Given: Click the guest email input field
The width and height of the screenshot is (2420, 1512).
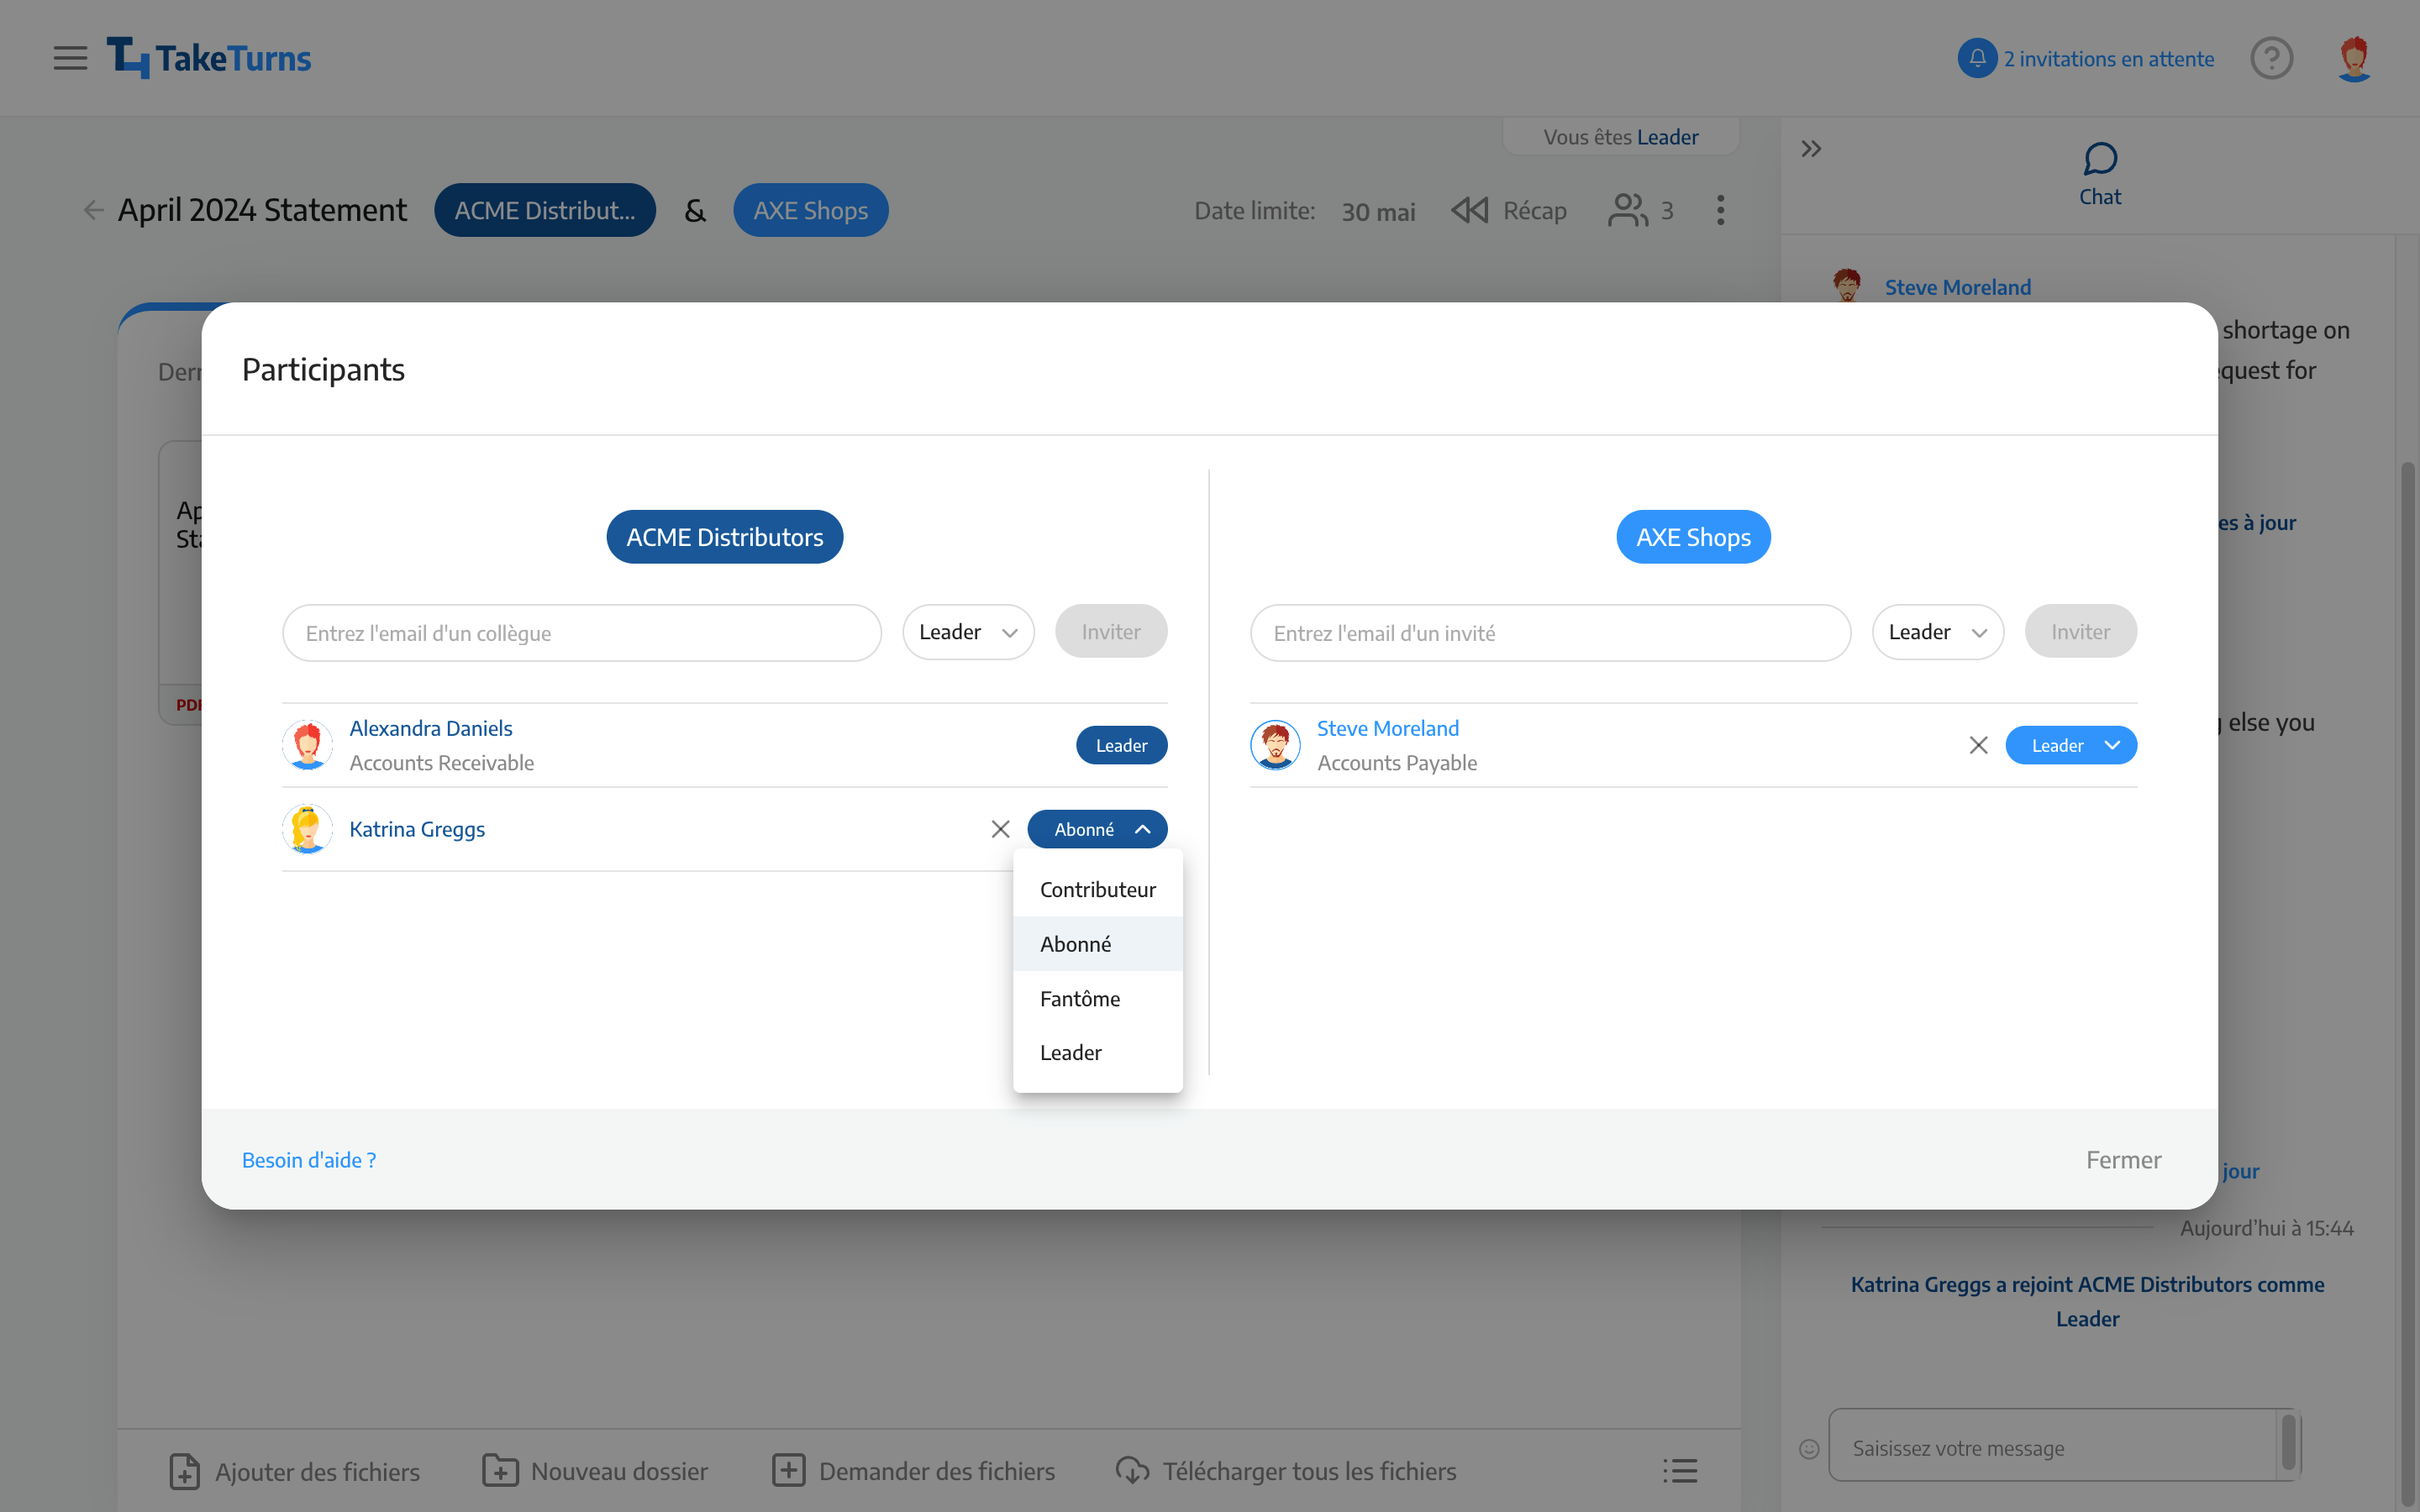Looking at the screenshot, I should pyautogui.click(x=1550, y=633).
